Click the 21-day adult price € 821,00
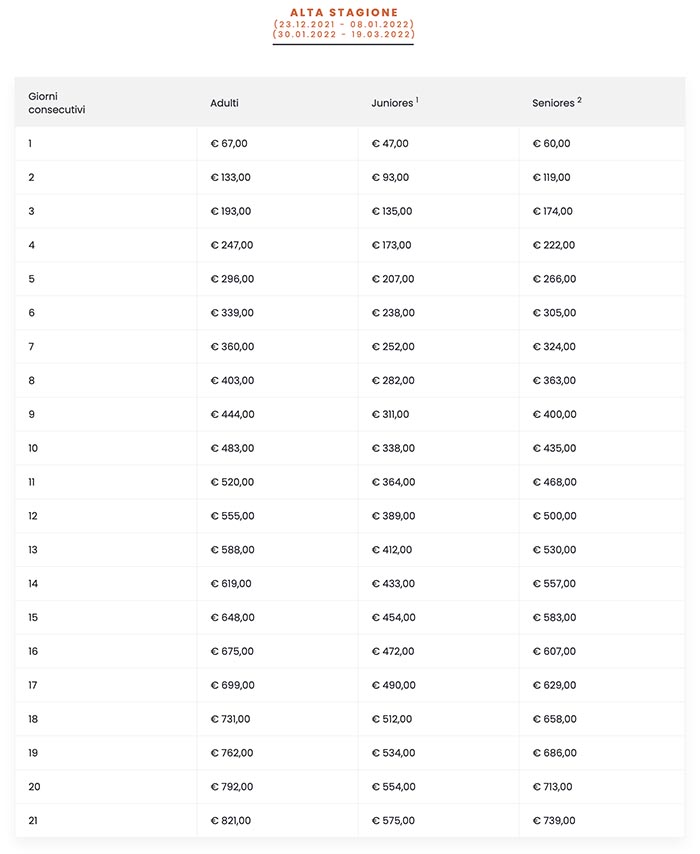 tap(231, 821)
